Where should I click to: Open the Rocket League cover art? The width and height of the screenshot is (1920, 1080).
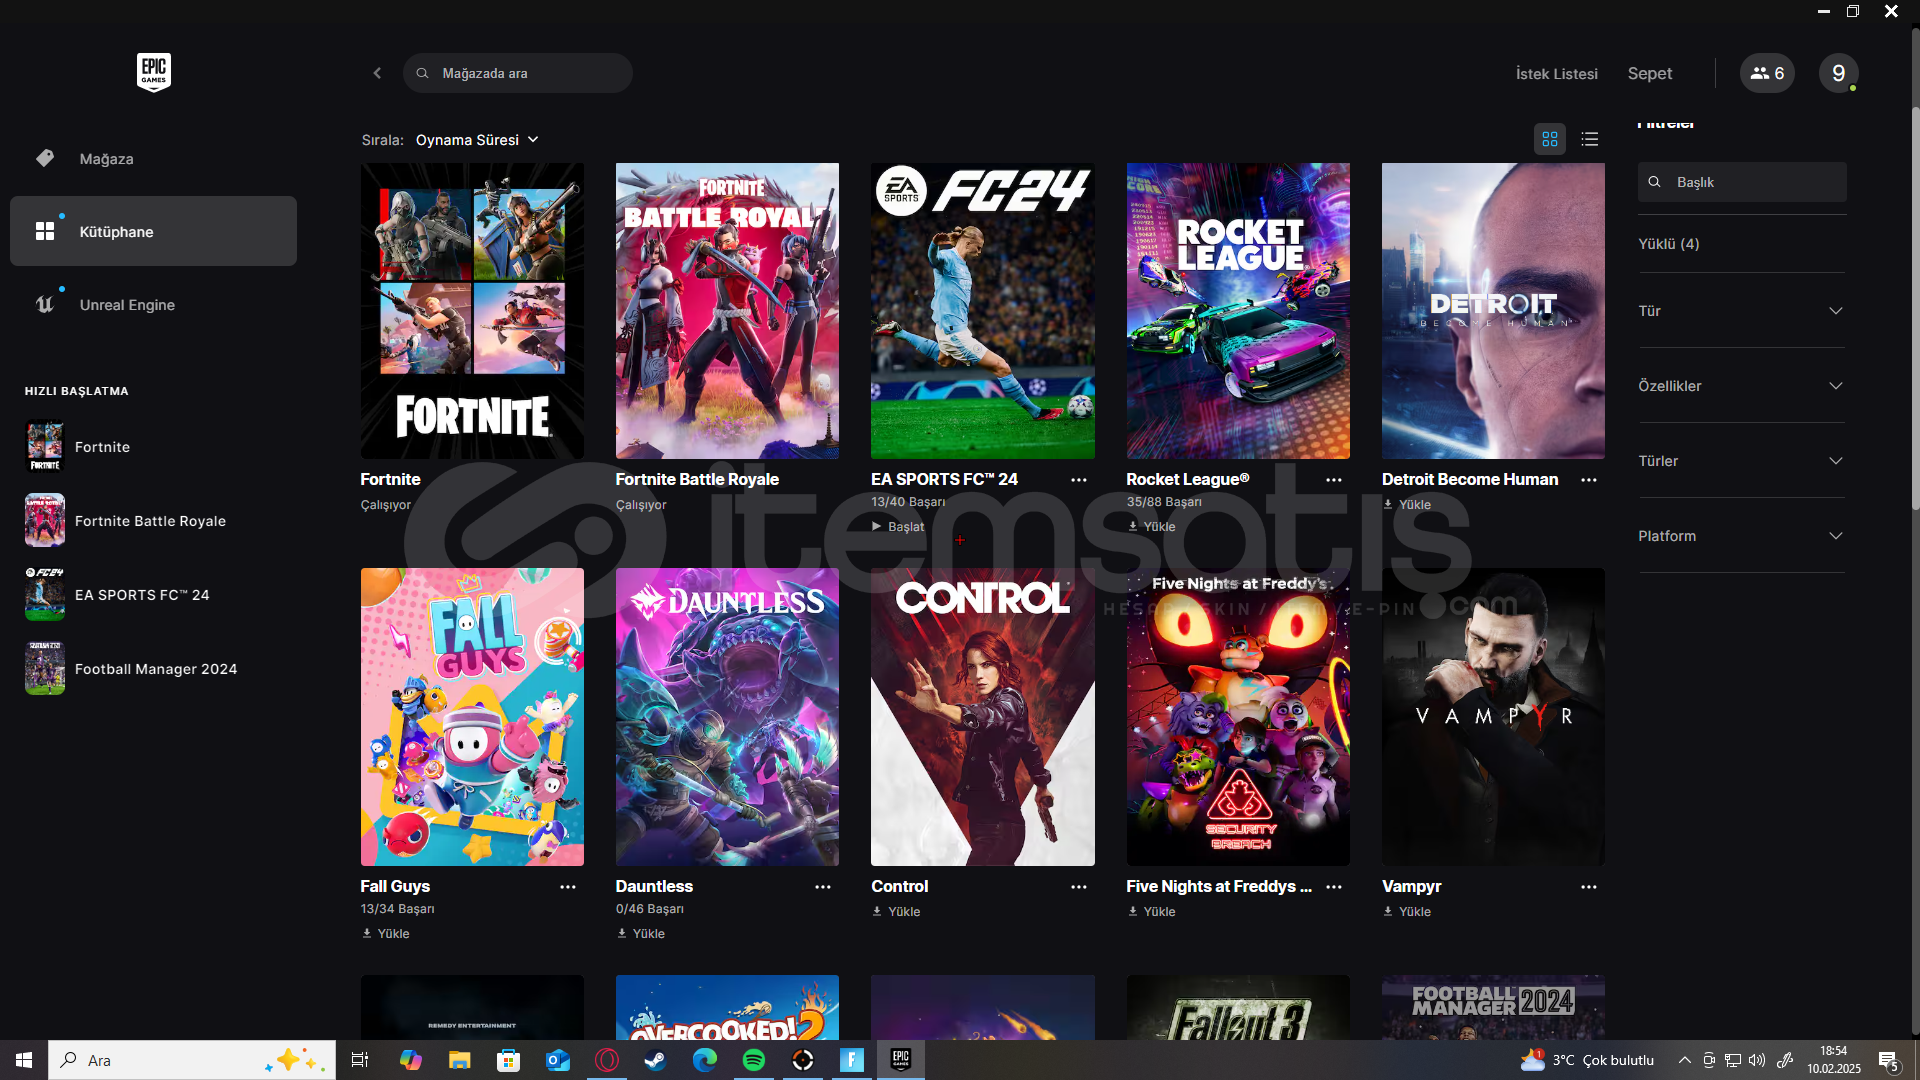[x=1238, y=311]
